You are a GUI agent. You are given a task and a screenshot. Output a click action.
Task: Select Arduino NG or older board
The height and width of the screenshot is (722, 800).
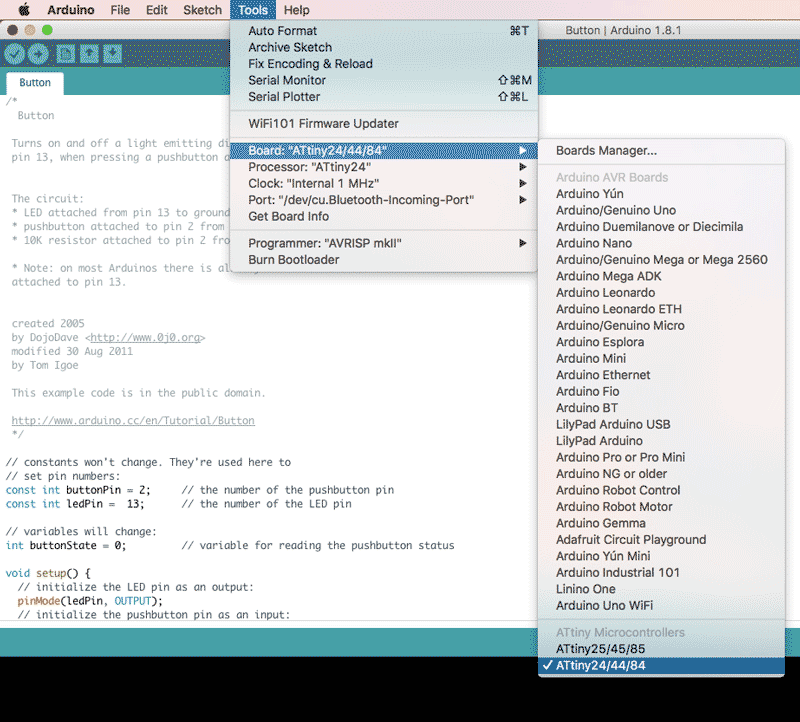[x=661, y=474]
